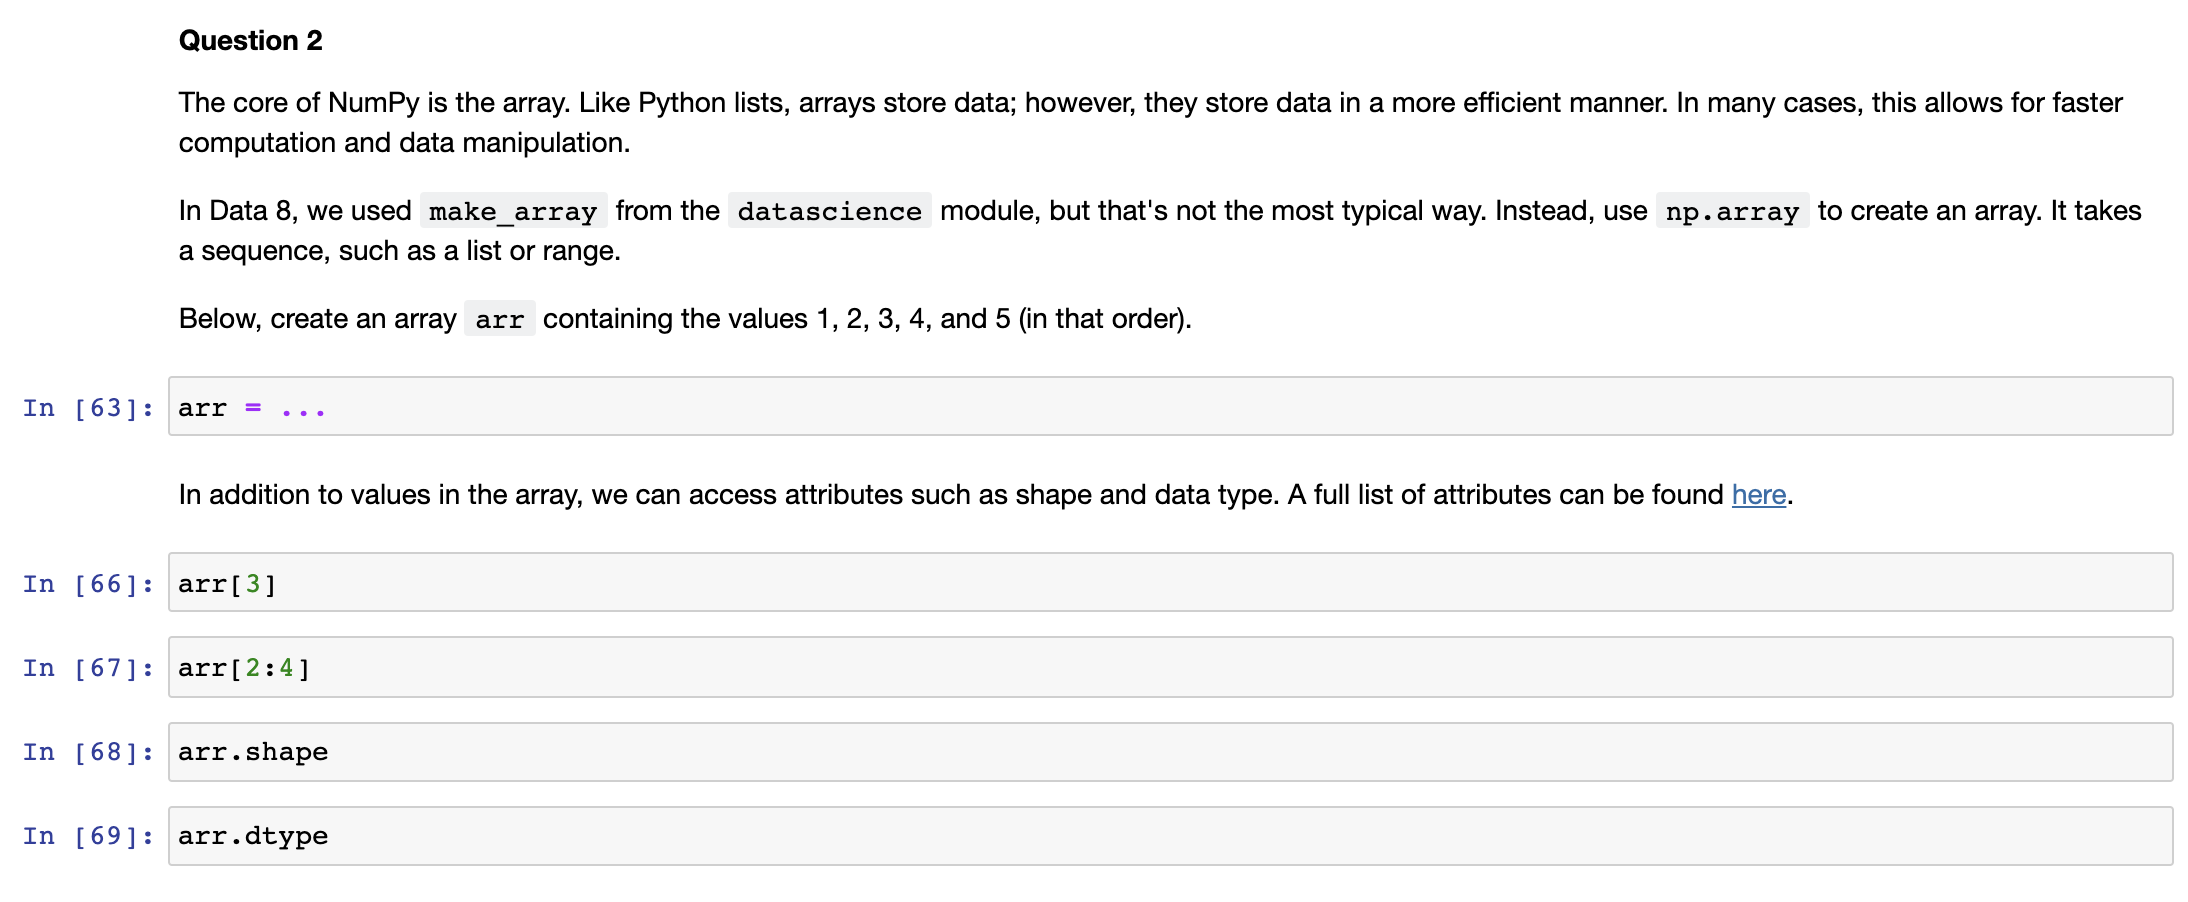Click the np.array inline code text
The height and width of the screenshot is (902, 2188).
pos(1732,211)
